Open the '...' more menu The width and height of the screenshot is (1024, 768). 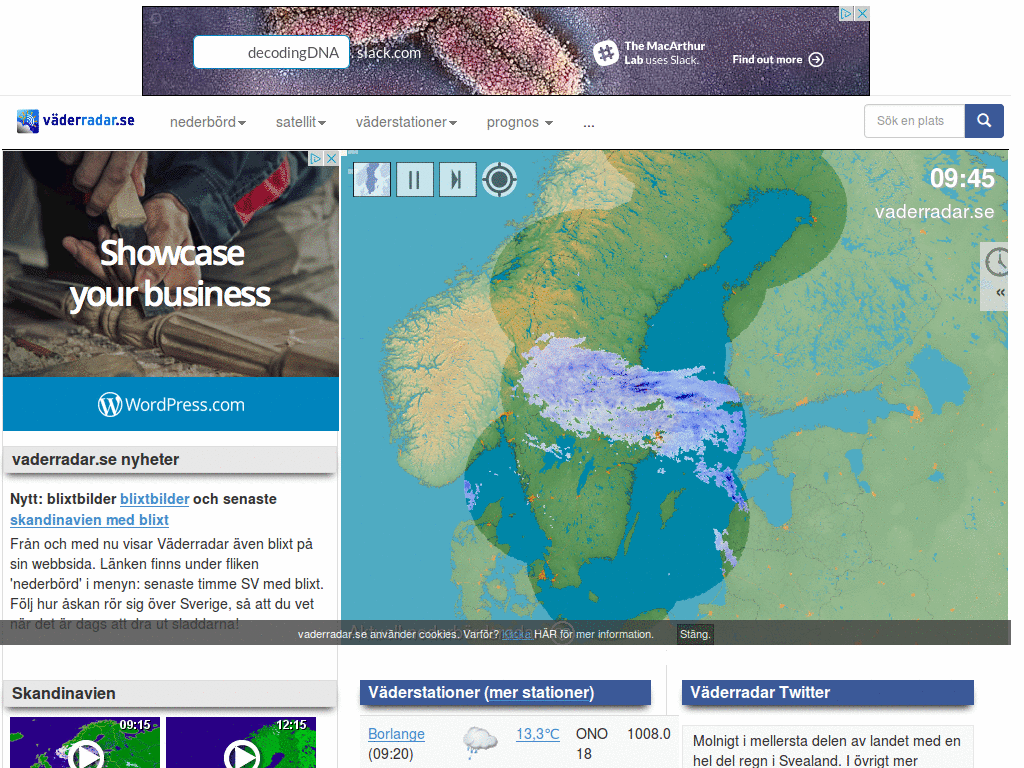click(589, 123)
